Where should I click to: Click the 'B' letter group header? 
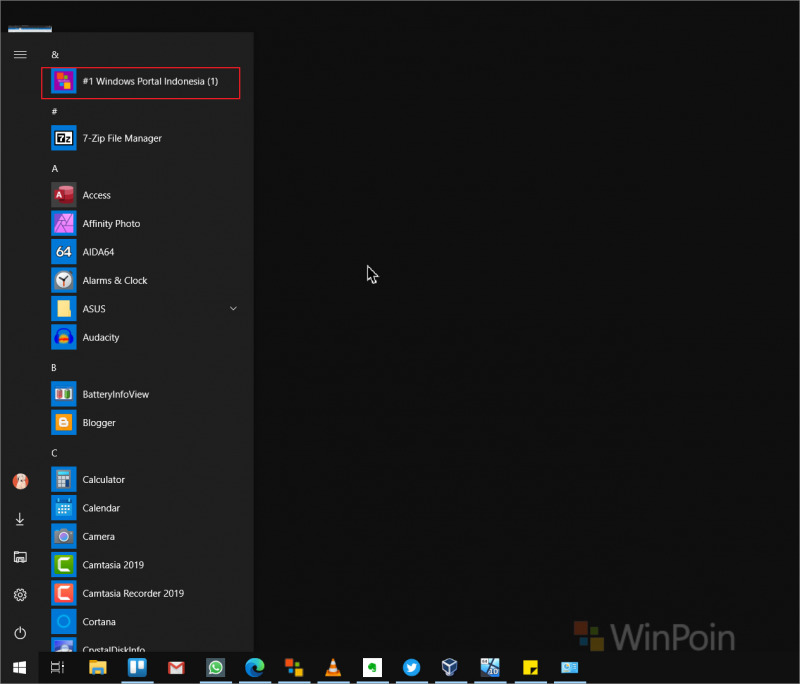point(54,367)
